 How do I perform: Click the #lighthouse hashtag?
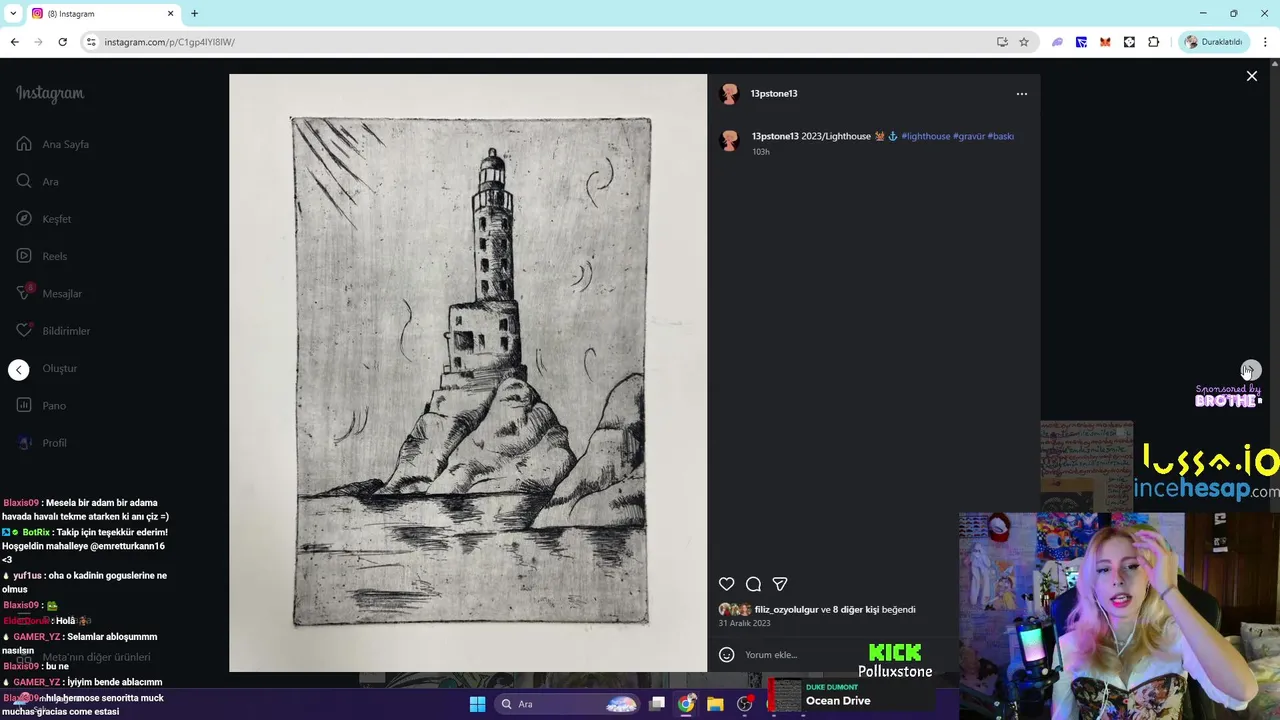pos(925,136)
